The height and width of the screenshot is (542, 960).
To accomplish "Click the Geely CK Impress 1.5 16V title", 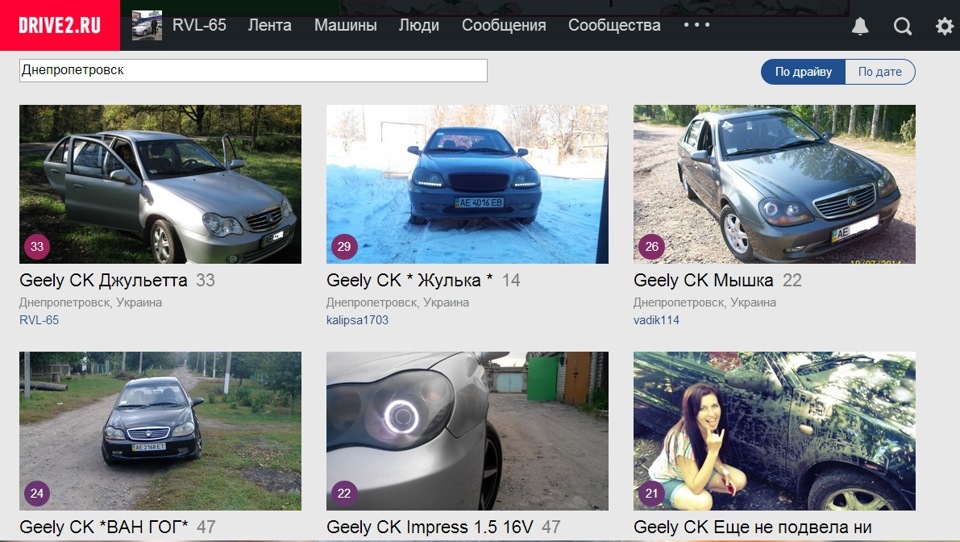I will pyautogui.click(x=430, y=527).
